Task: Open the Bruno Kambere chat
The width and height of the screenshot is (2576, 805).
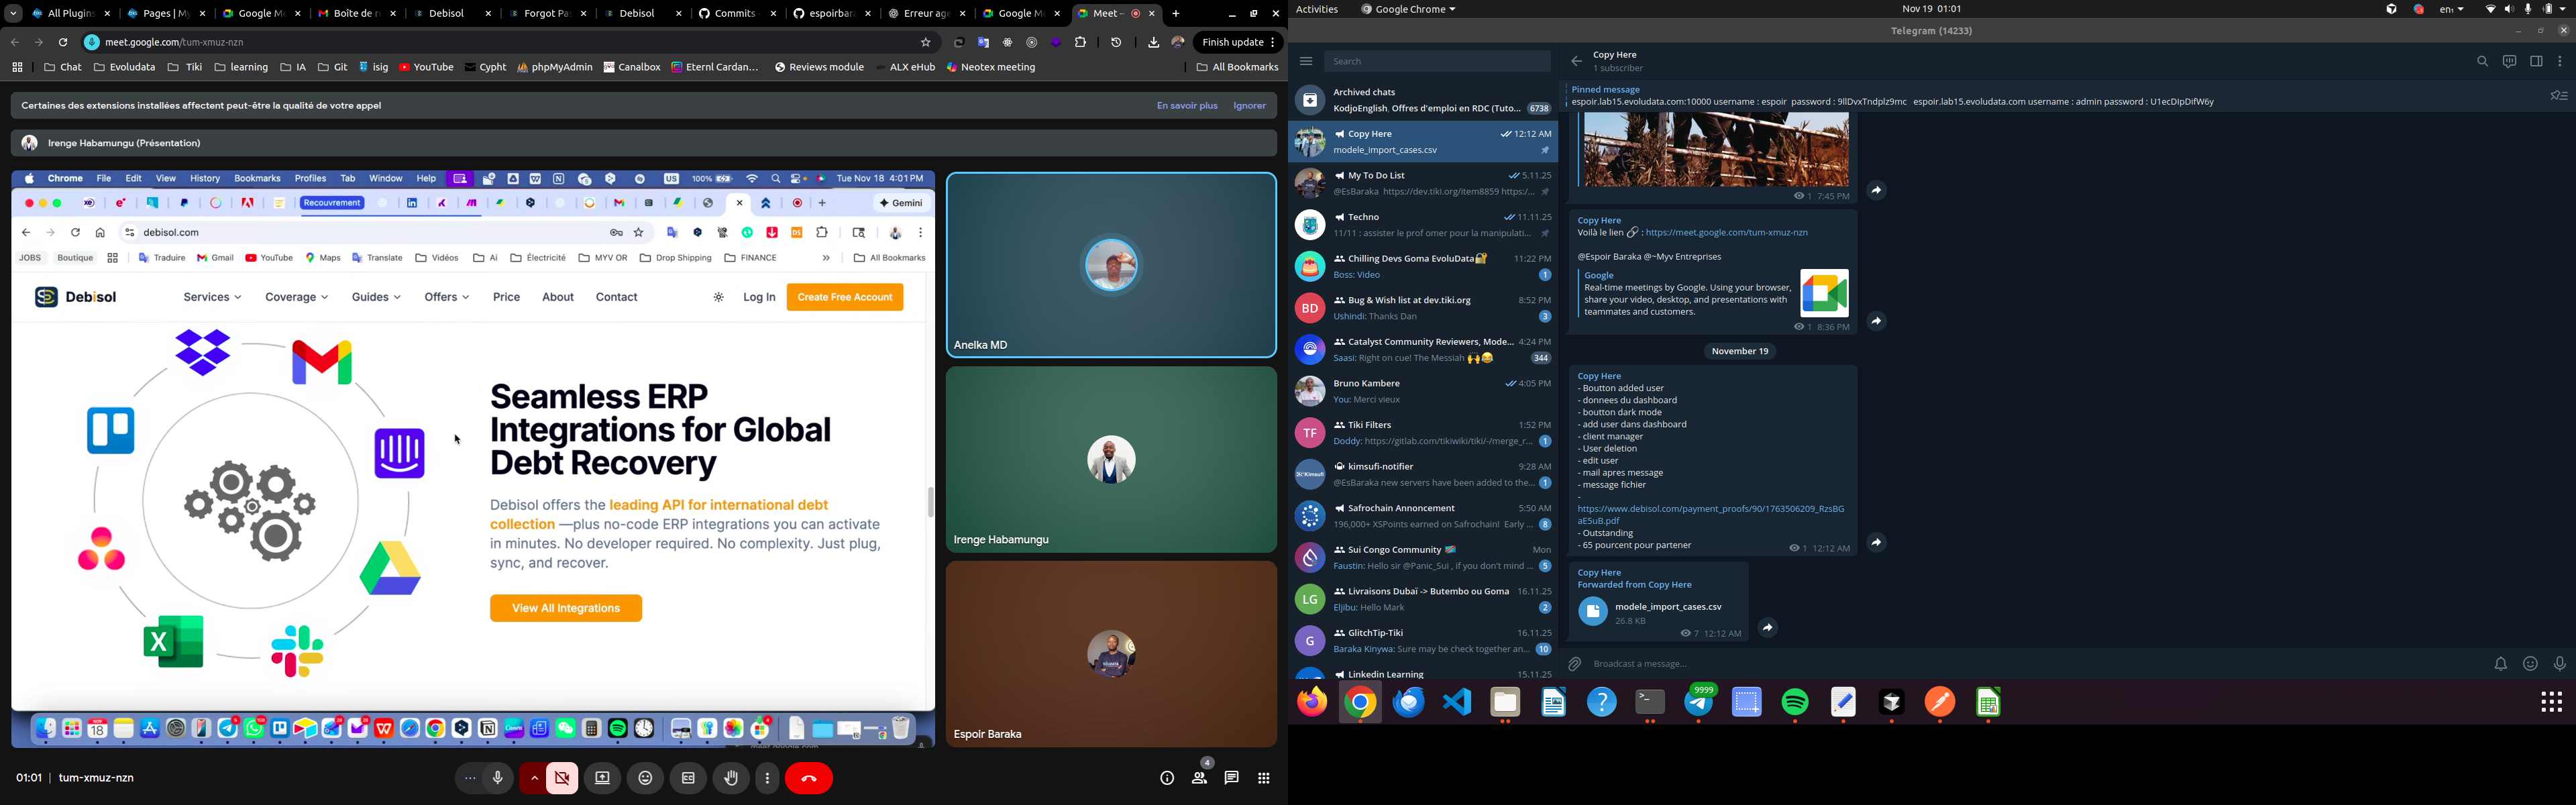Action: tap(1422, 391)
